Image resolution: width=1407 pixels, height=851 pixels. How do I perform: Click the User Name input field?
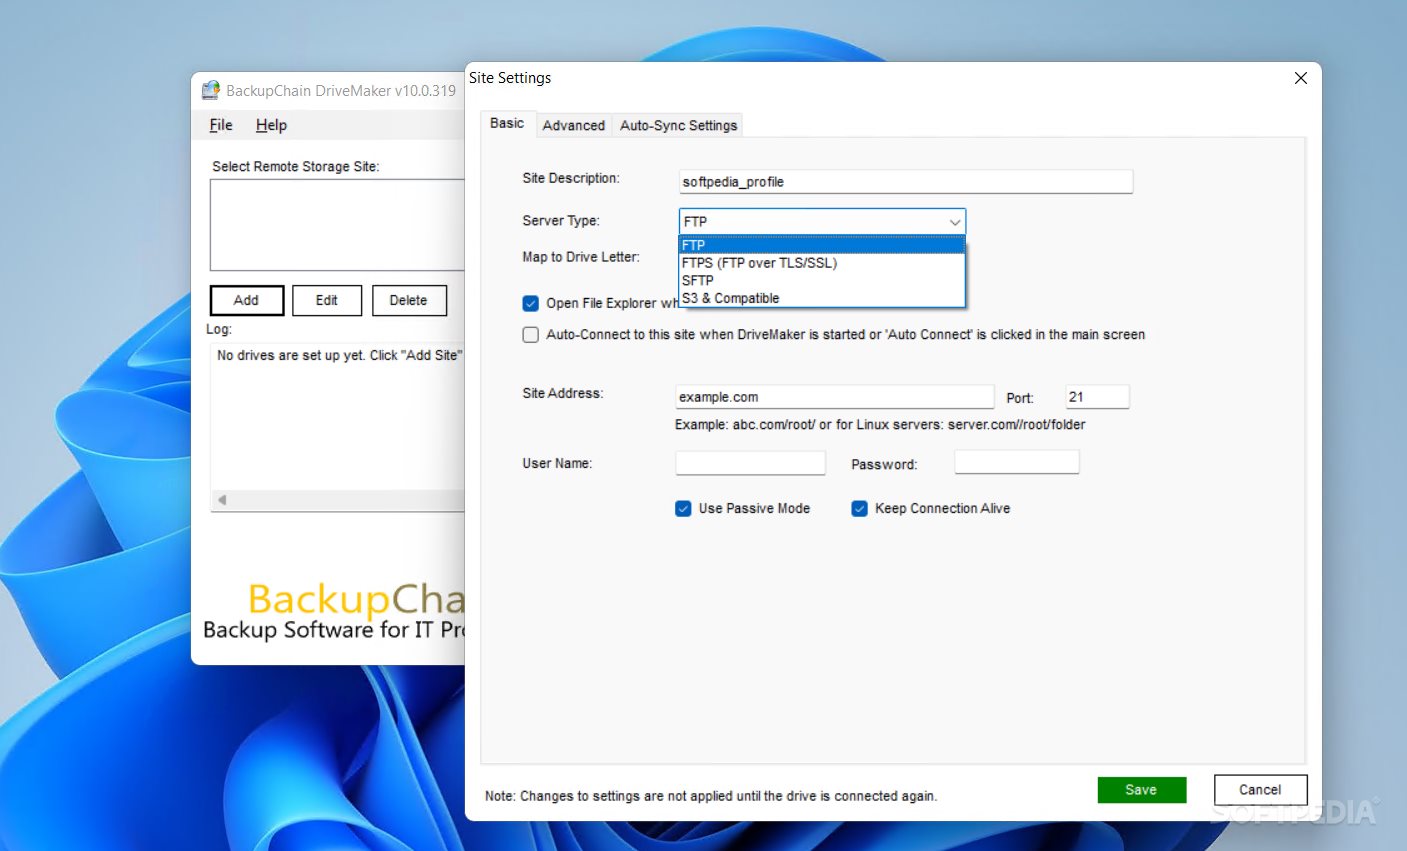[751, 463]
